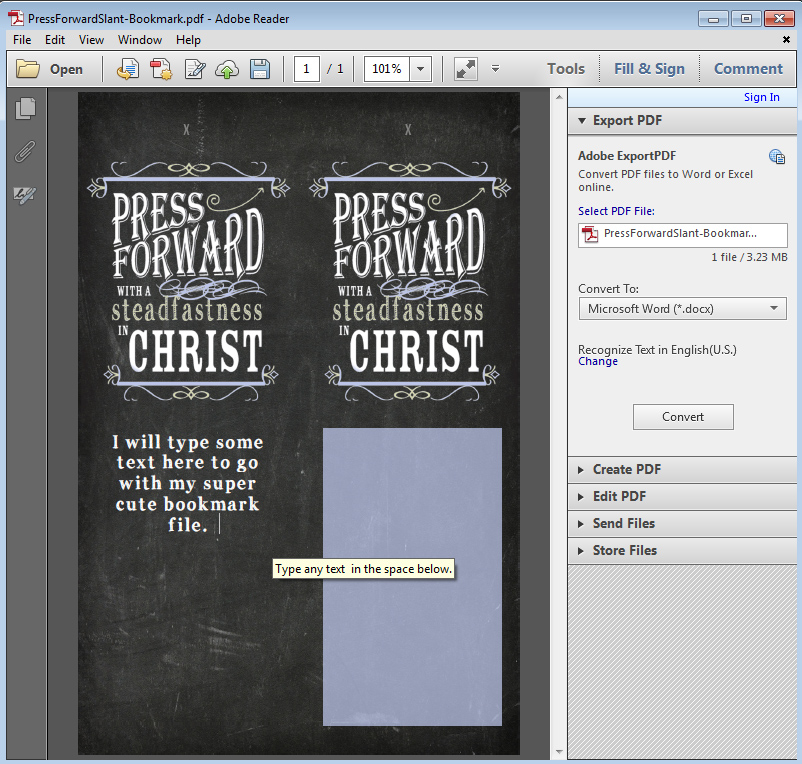Open the View menu
Image resolution: width=802 pixels, height=764 pixels.
91,40
